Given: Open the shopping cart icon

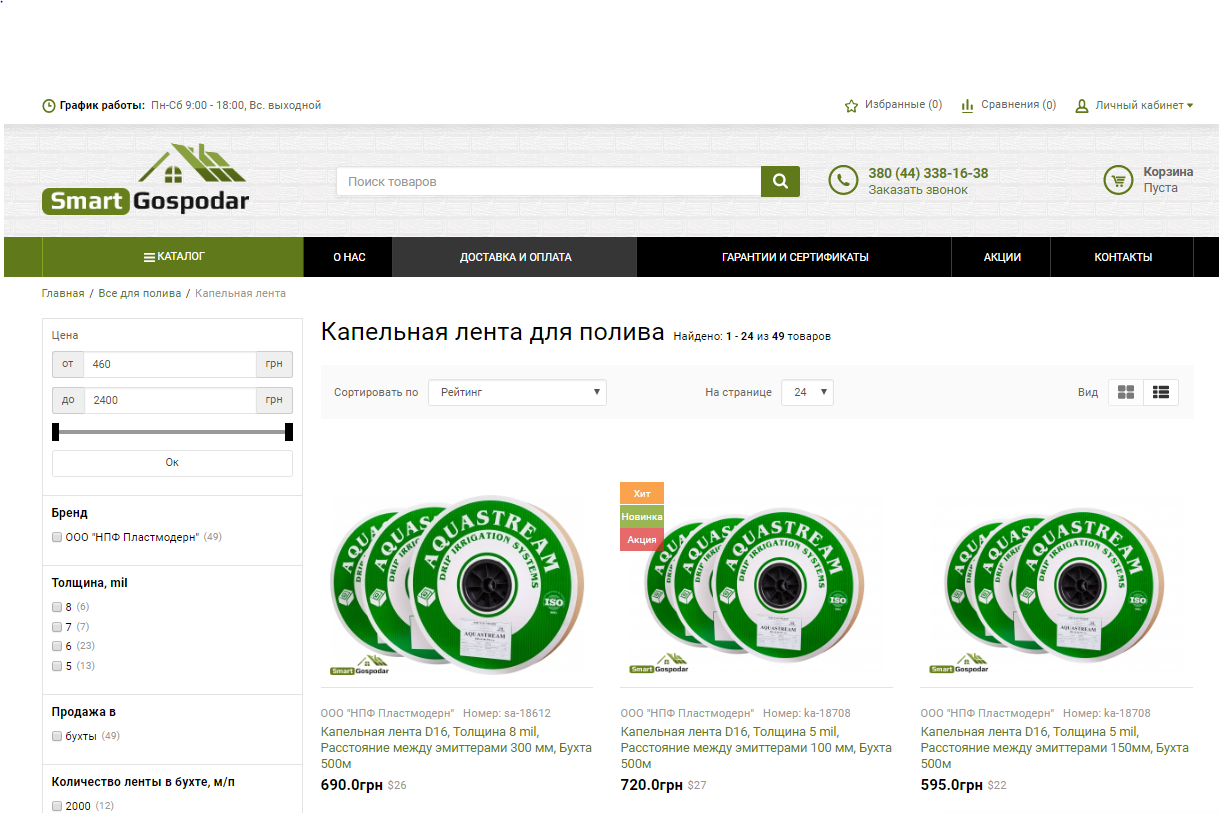Looking at the screenshot, I should click(x=1118, y=180).
